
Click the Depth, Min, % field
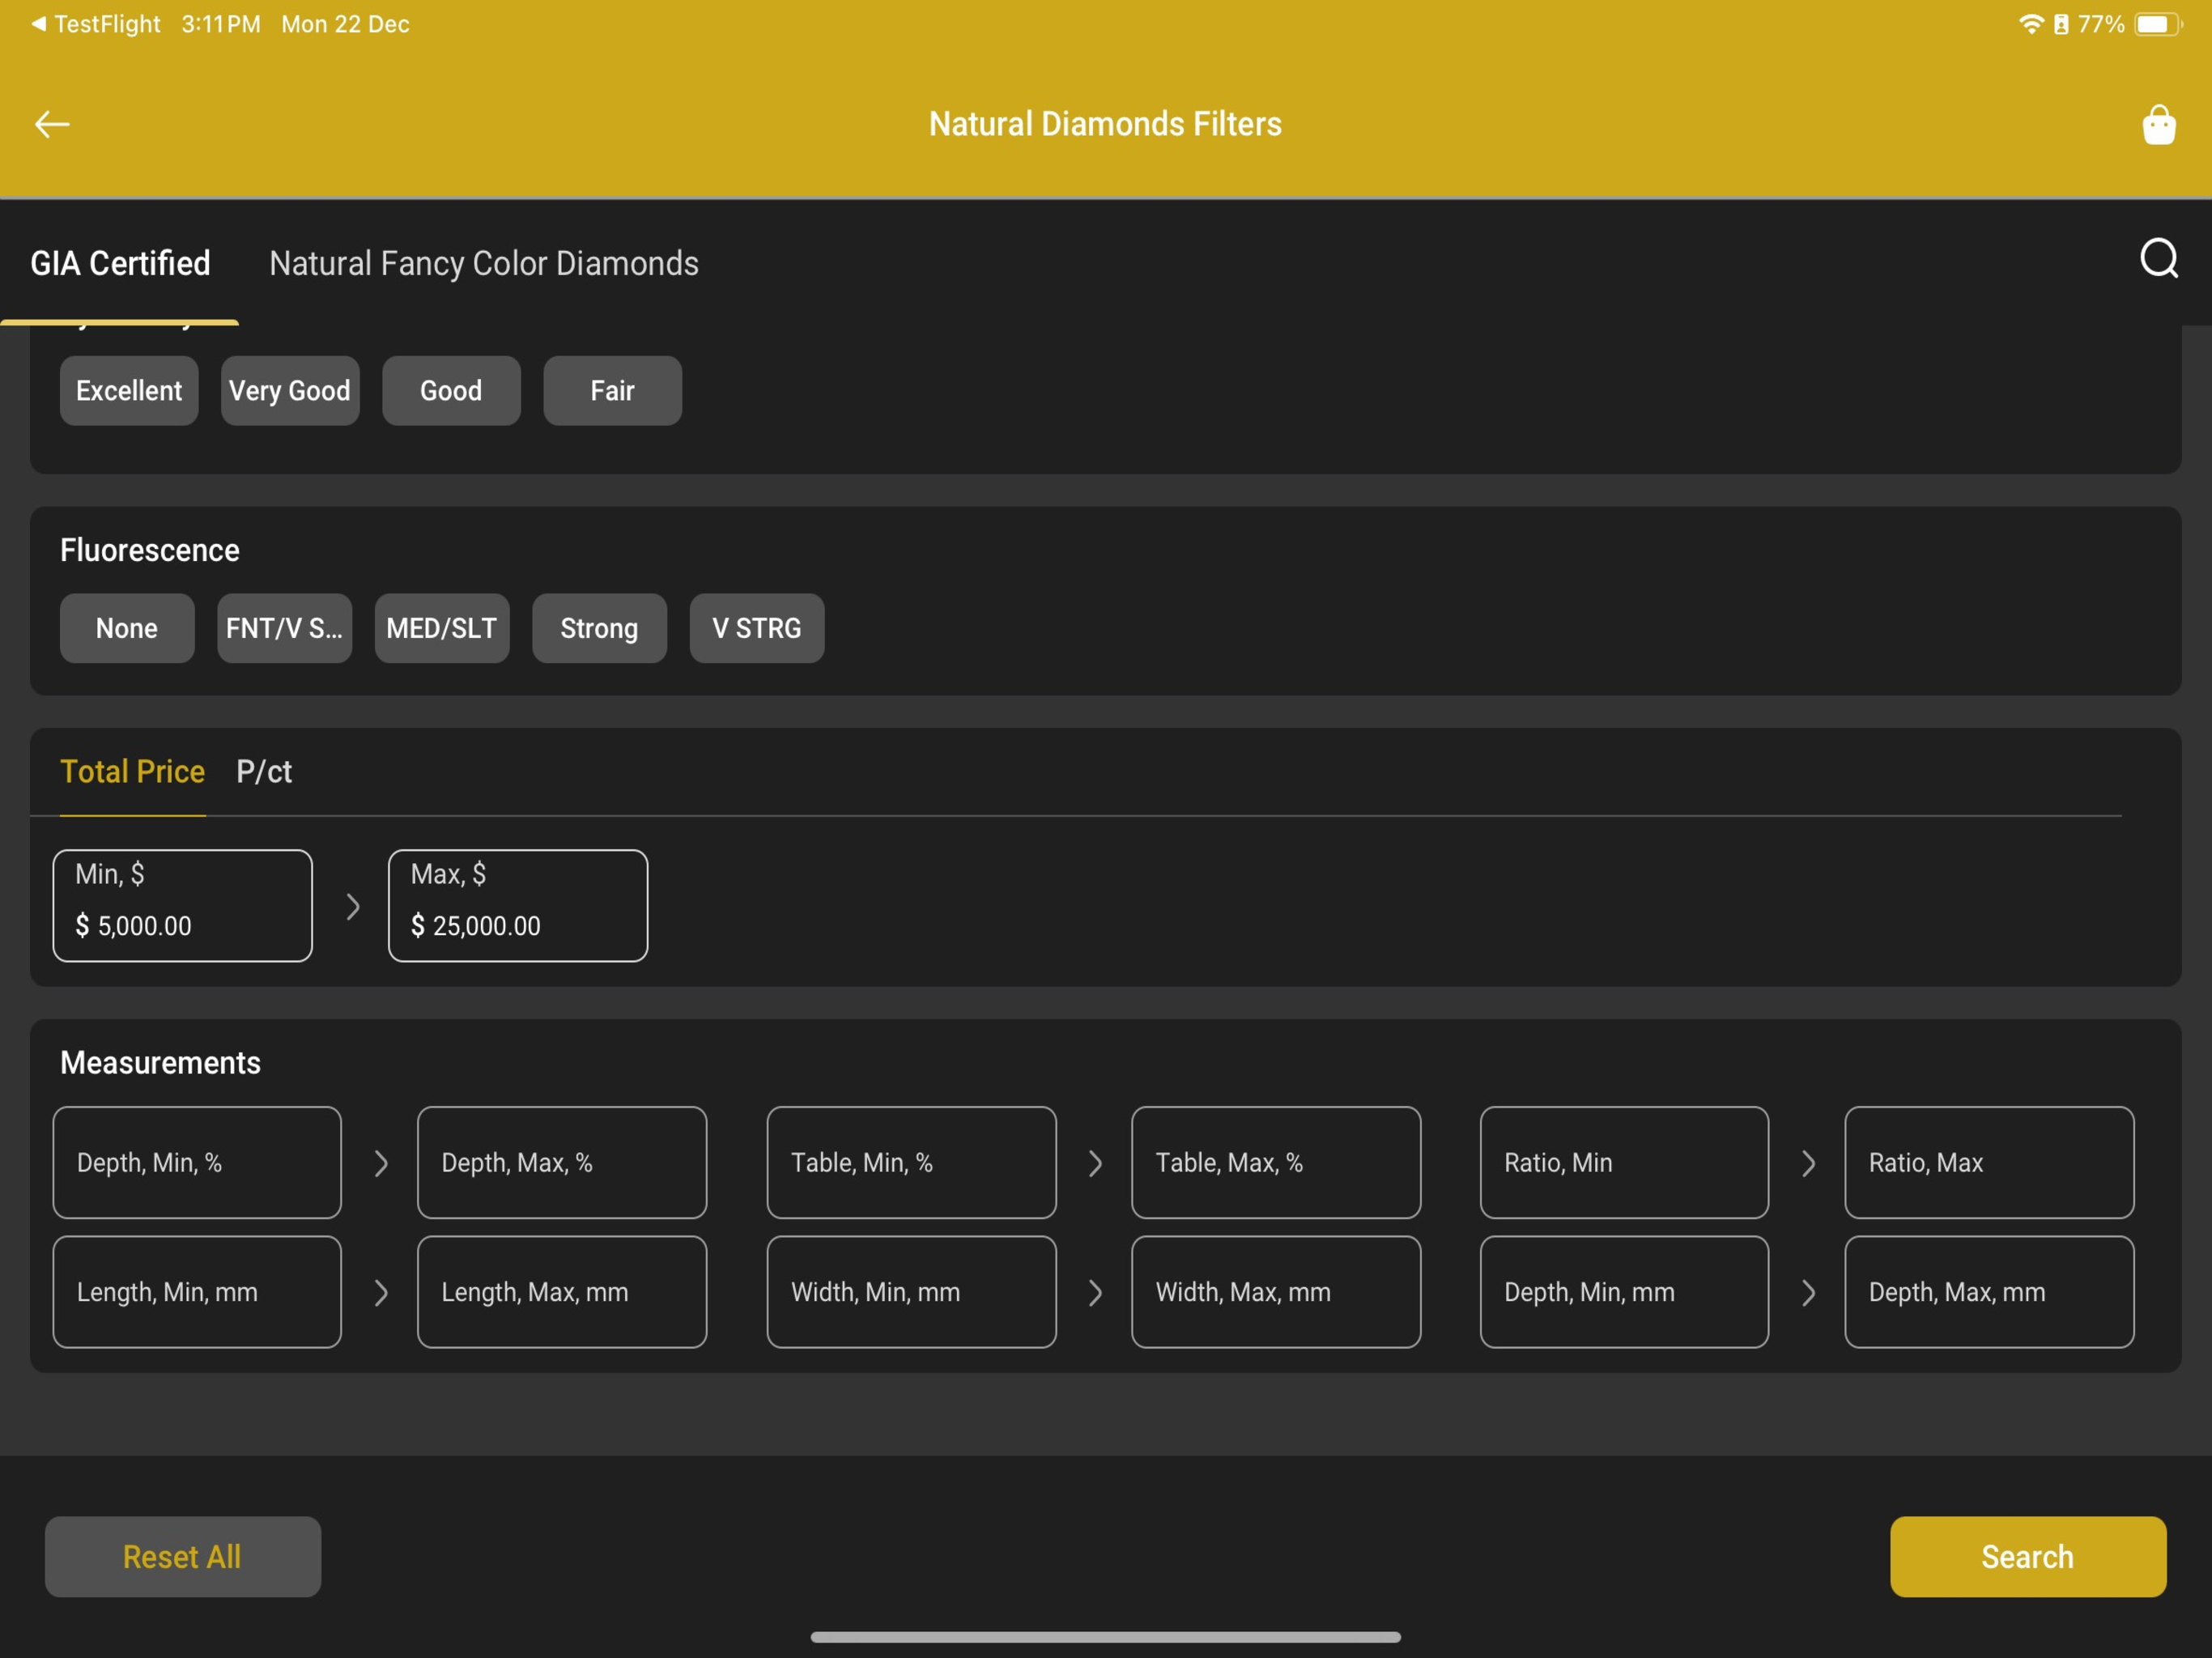[197, 1162]
